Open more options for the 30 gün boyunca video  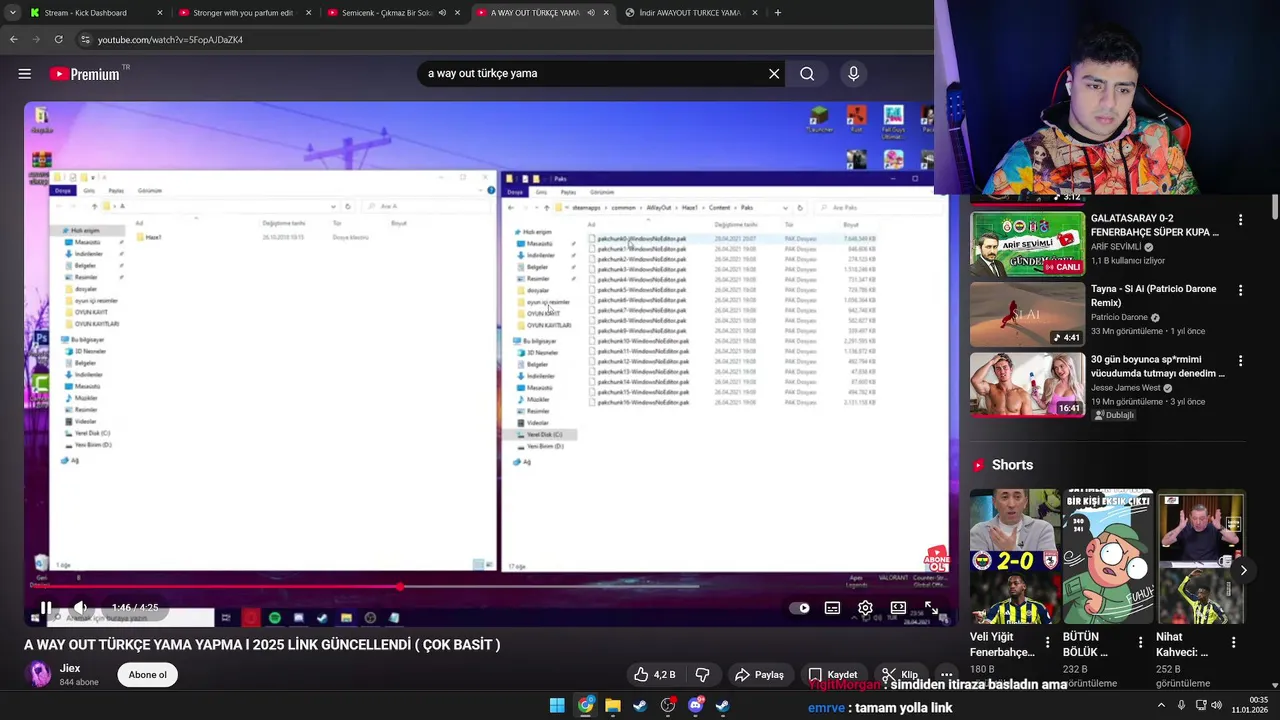1240,361
